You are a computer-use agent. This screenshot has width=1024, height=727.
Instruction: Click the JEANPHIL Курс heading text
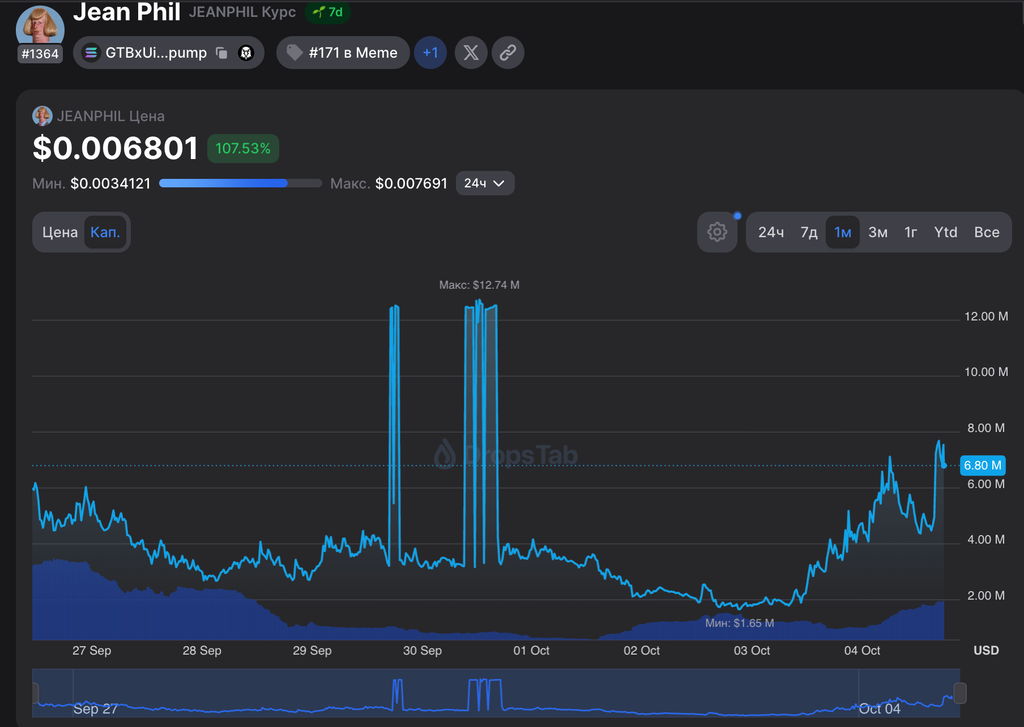242,12
